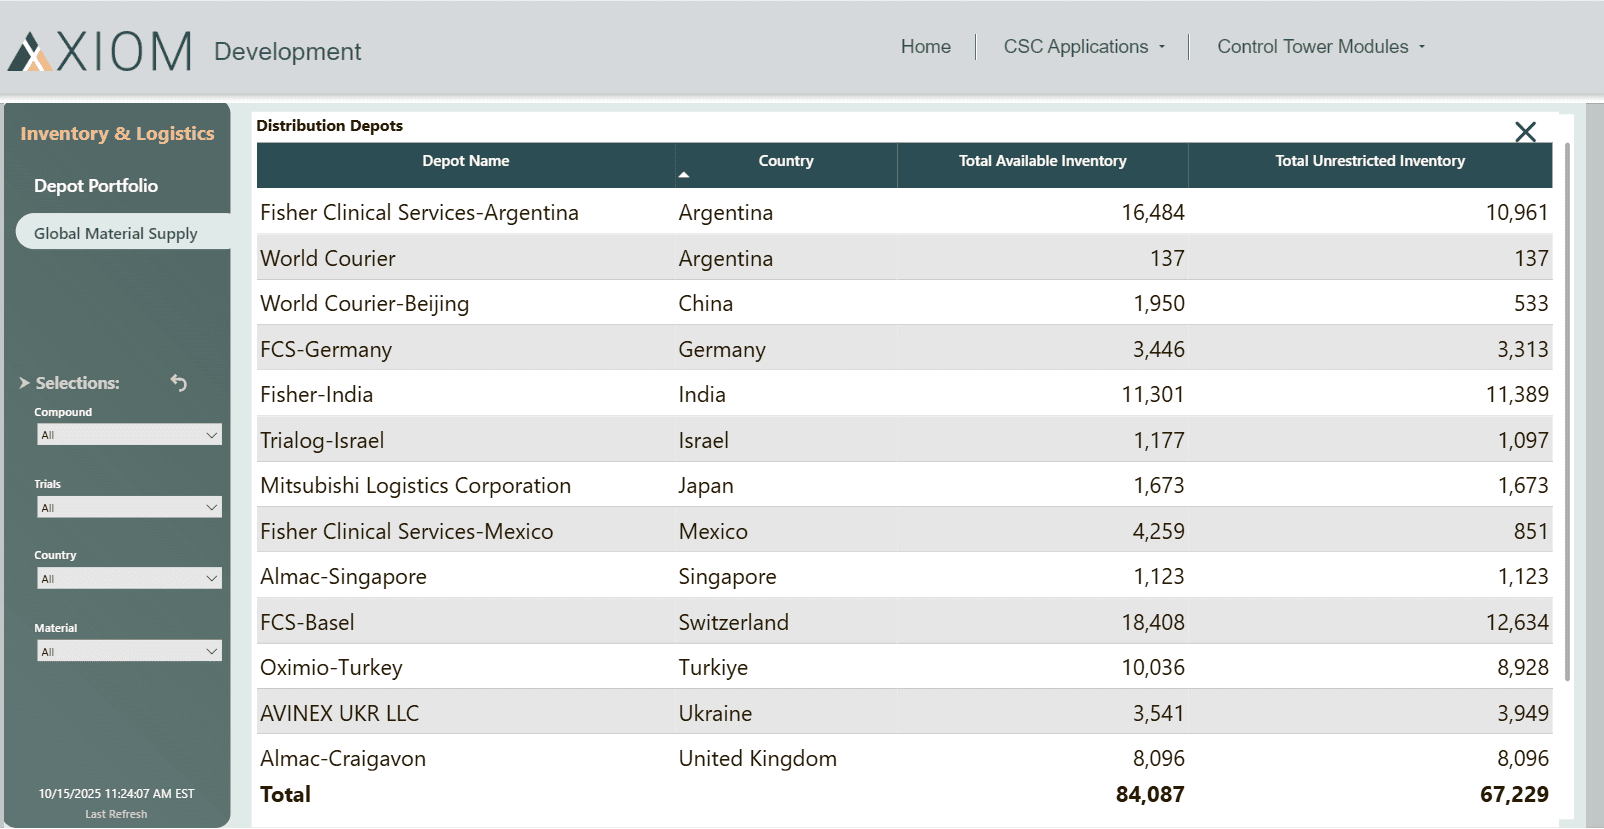Open the Compound dropdown
This screenshot has height=829, width=1604.
point(129,435)
